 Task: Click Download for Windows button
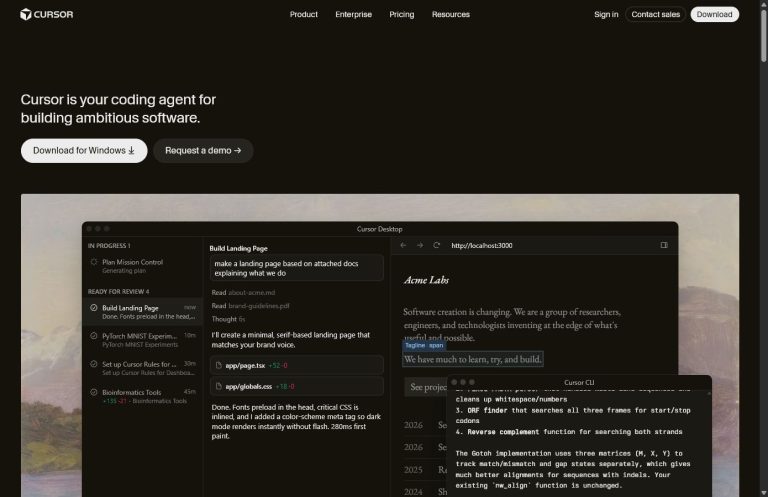(84, 150)
